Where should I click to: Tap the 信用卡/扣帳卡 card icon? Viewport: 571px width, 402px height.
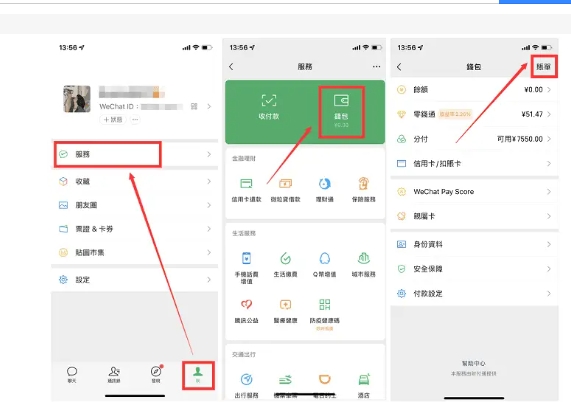pos(401,163)
